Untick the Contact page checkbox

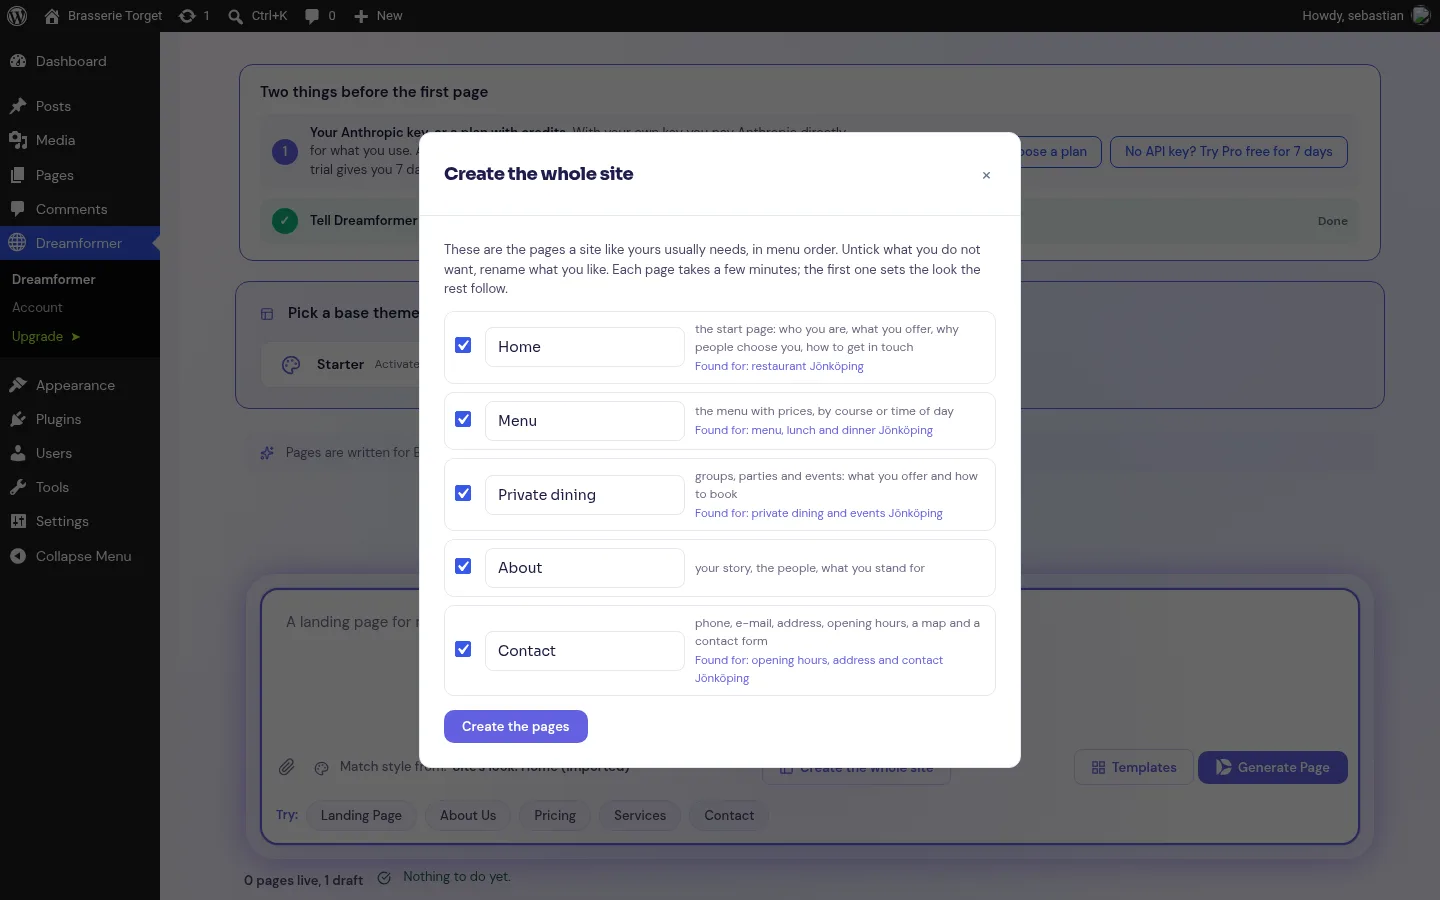tap(463, 649)
